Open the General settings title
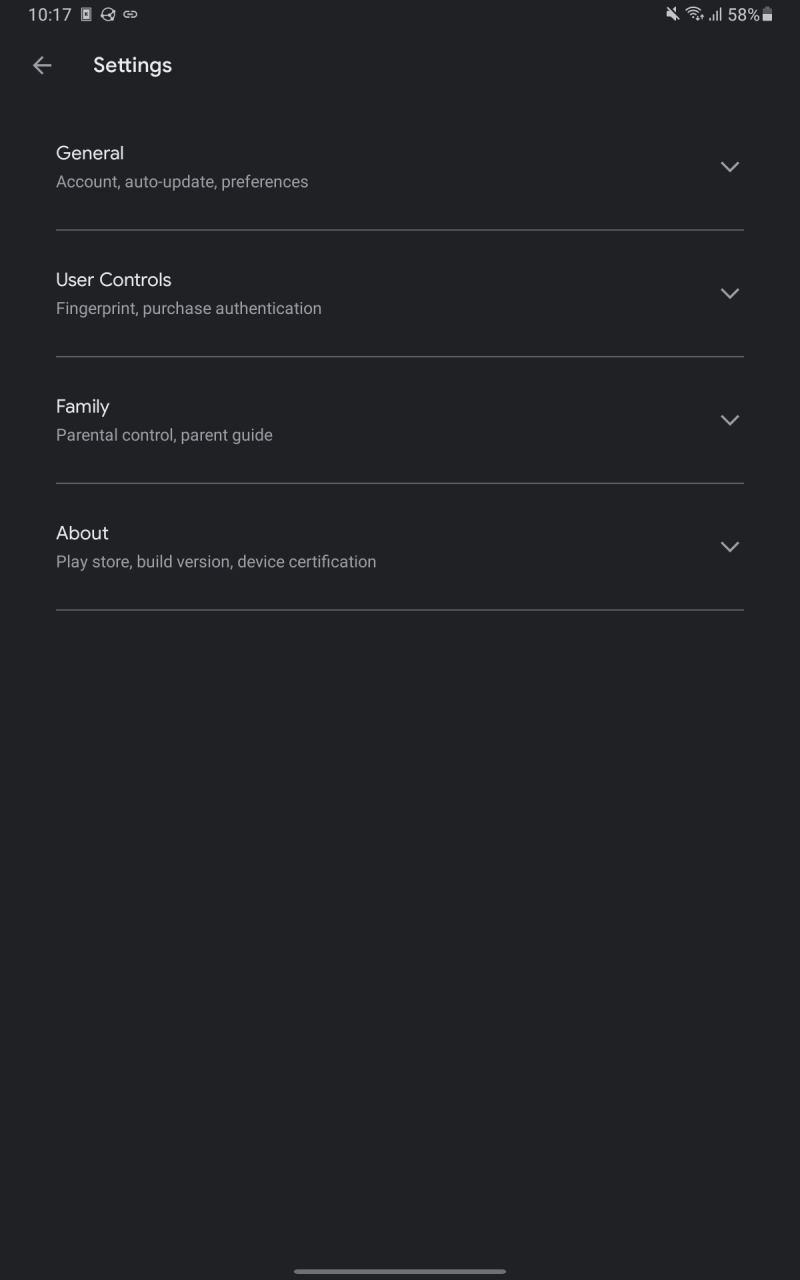Image resolution: width=800 pixels, height=1280 pixels. coord(90,153)
